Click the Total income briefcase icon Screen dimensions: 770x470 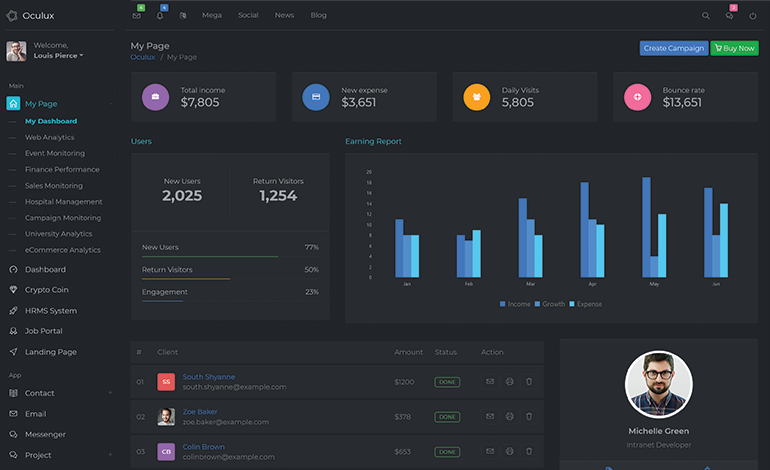tap(155, 97)
